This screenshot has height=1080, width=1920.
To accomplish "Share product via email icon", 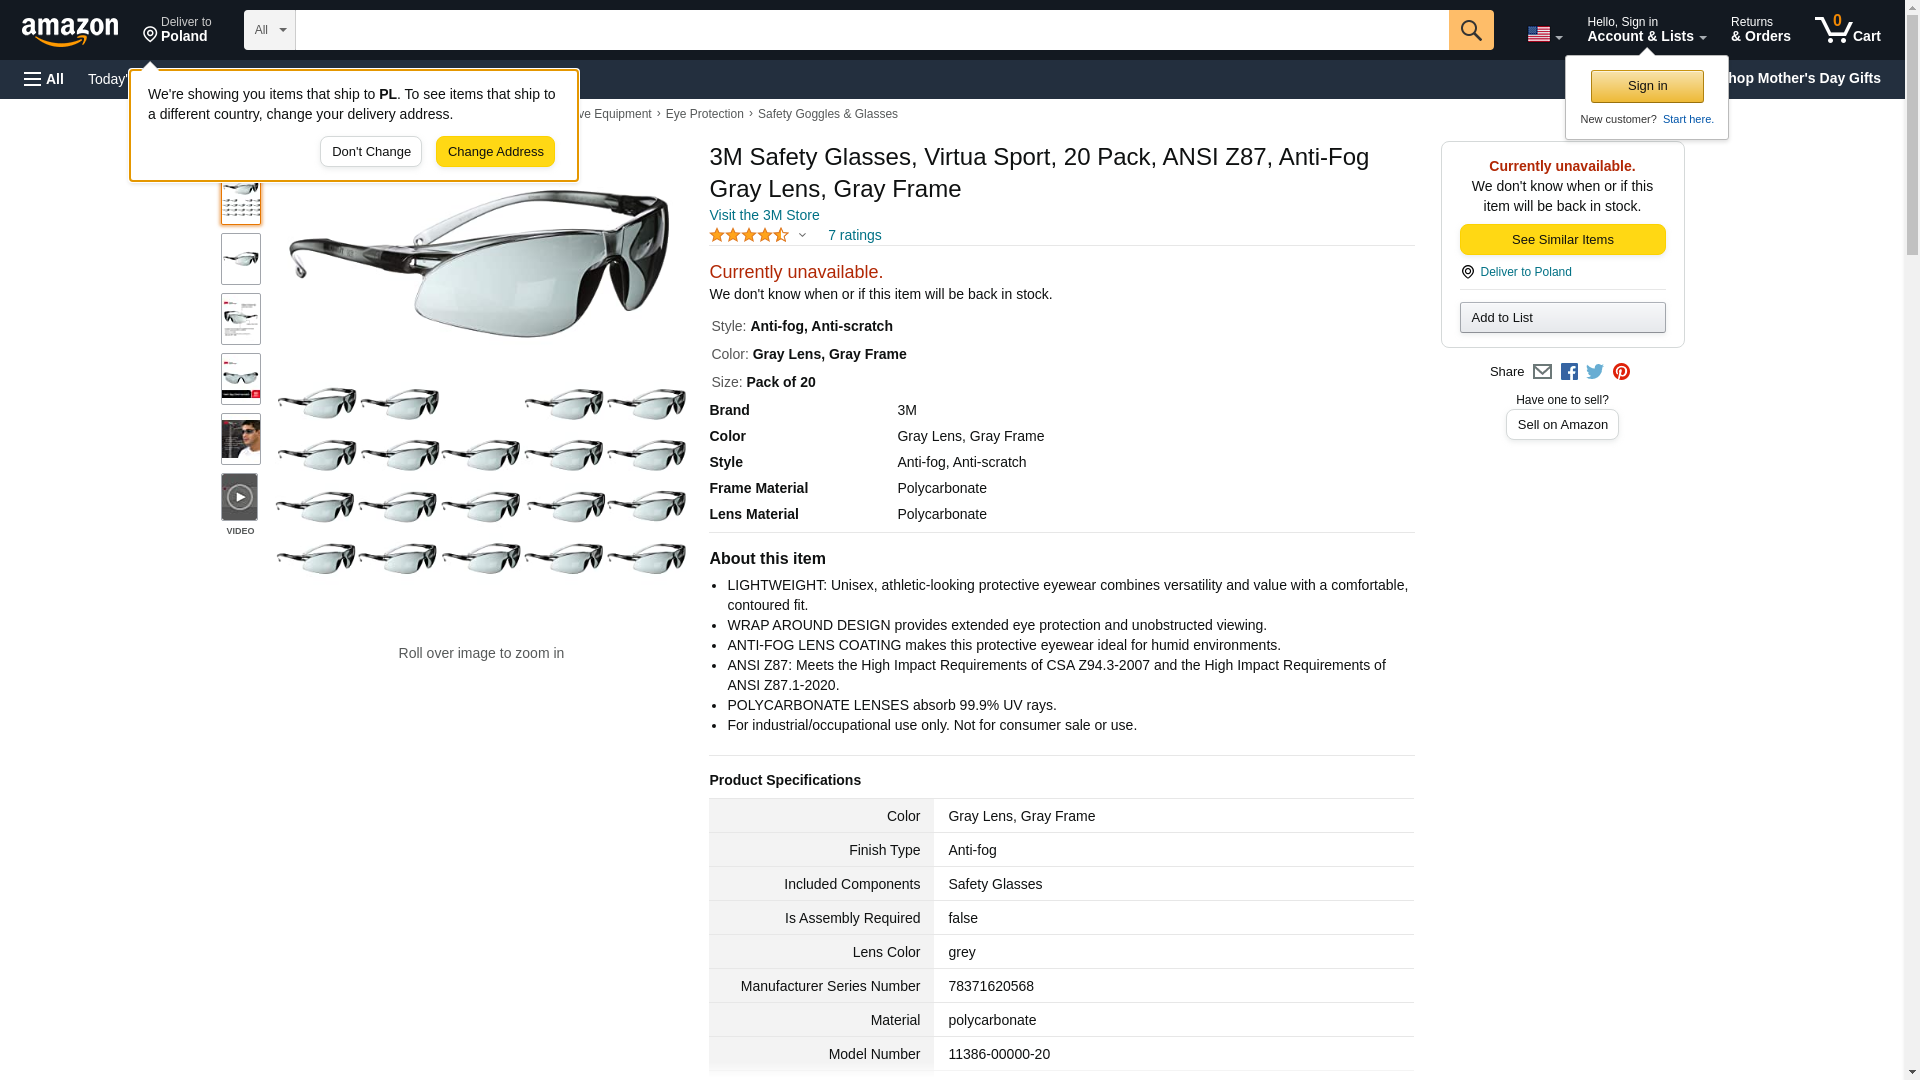I will click(1542, 372).
